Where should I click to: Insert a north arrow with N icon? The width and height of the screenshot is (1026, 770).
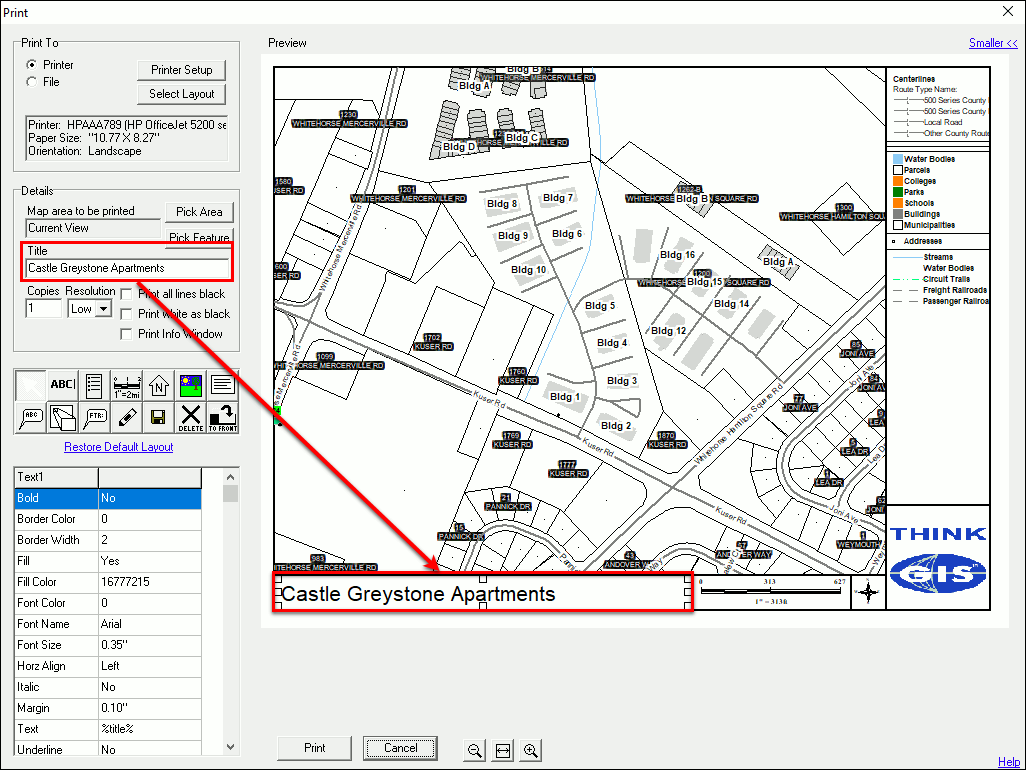(159, 385)
